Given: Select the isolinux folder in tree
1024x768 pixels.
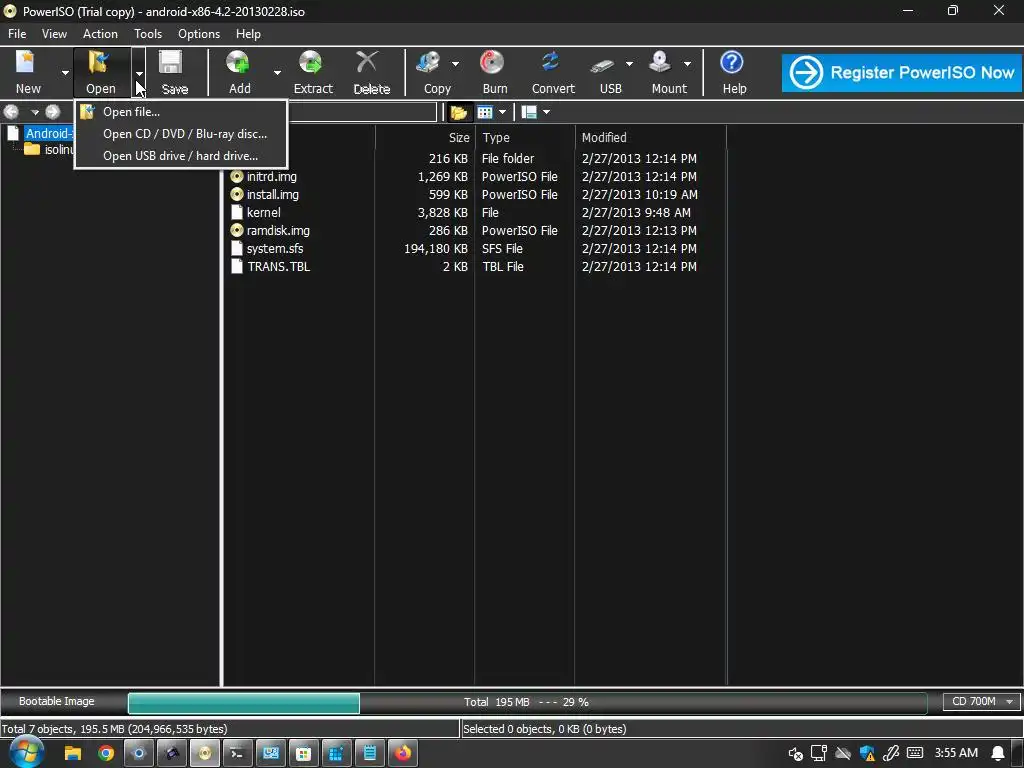Looking at the screenshot, I should (59, 150).
